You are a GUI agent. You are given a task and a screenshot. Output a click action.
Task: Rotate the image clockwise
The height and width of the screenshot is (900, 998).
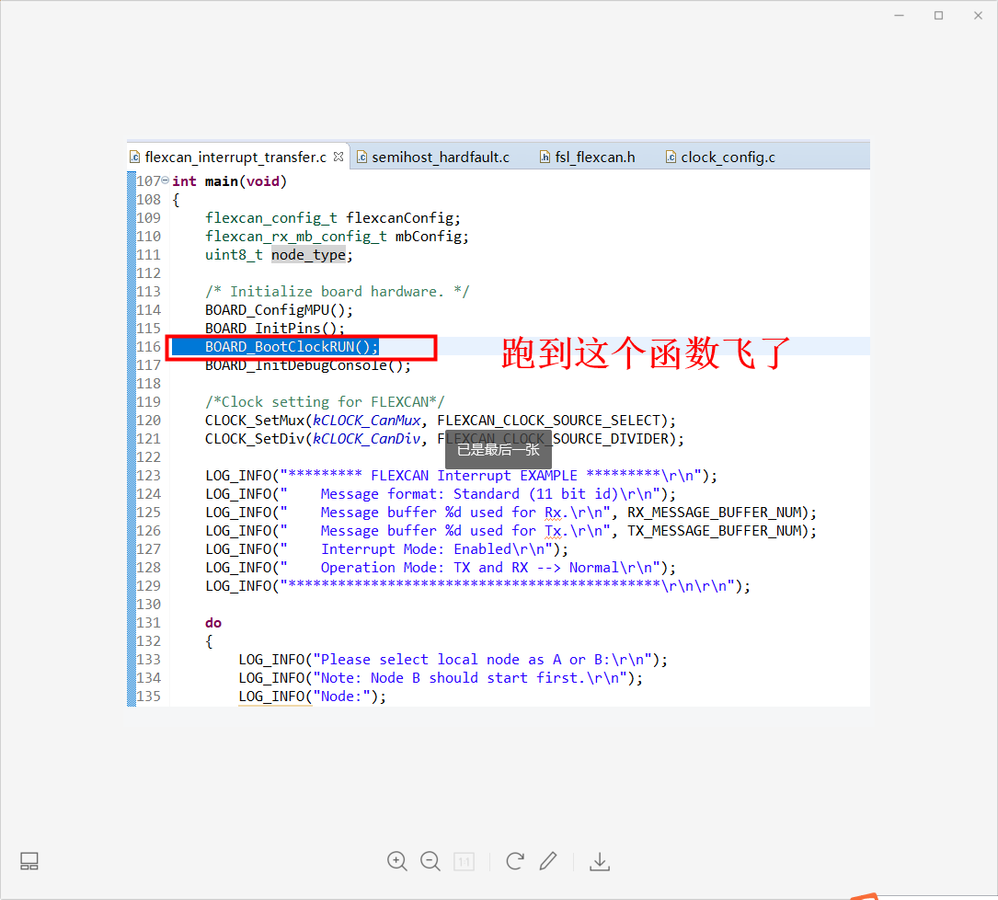coord(515,861)
